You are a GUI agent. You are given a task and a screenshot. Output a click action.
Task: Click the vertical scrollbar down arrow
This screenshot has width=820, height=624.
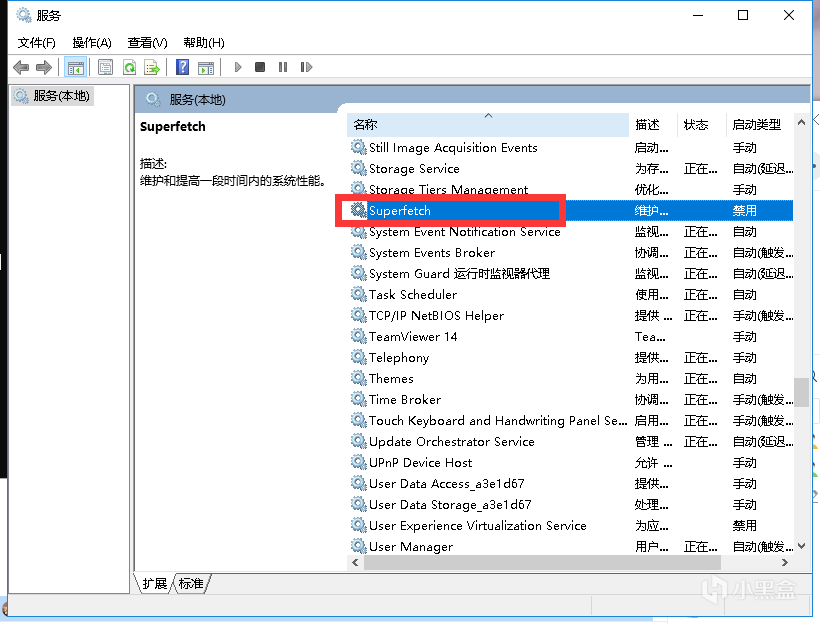pos(801,546)
